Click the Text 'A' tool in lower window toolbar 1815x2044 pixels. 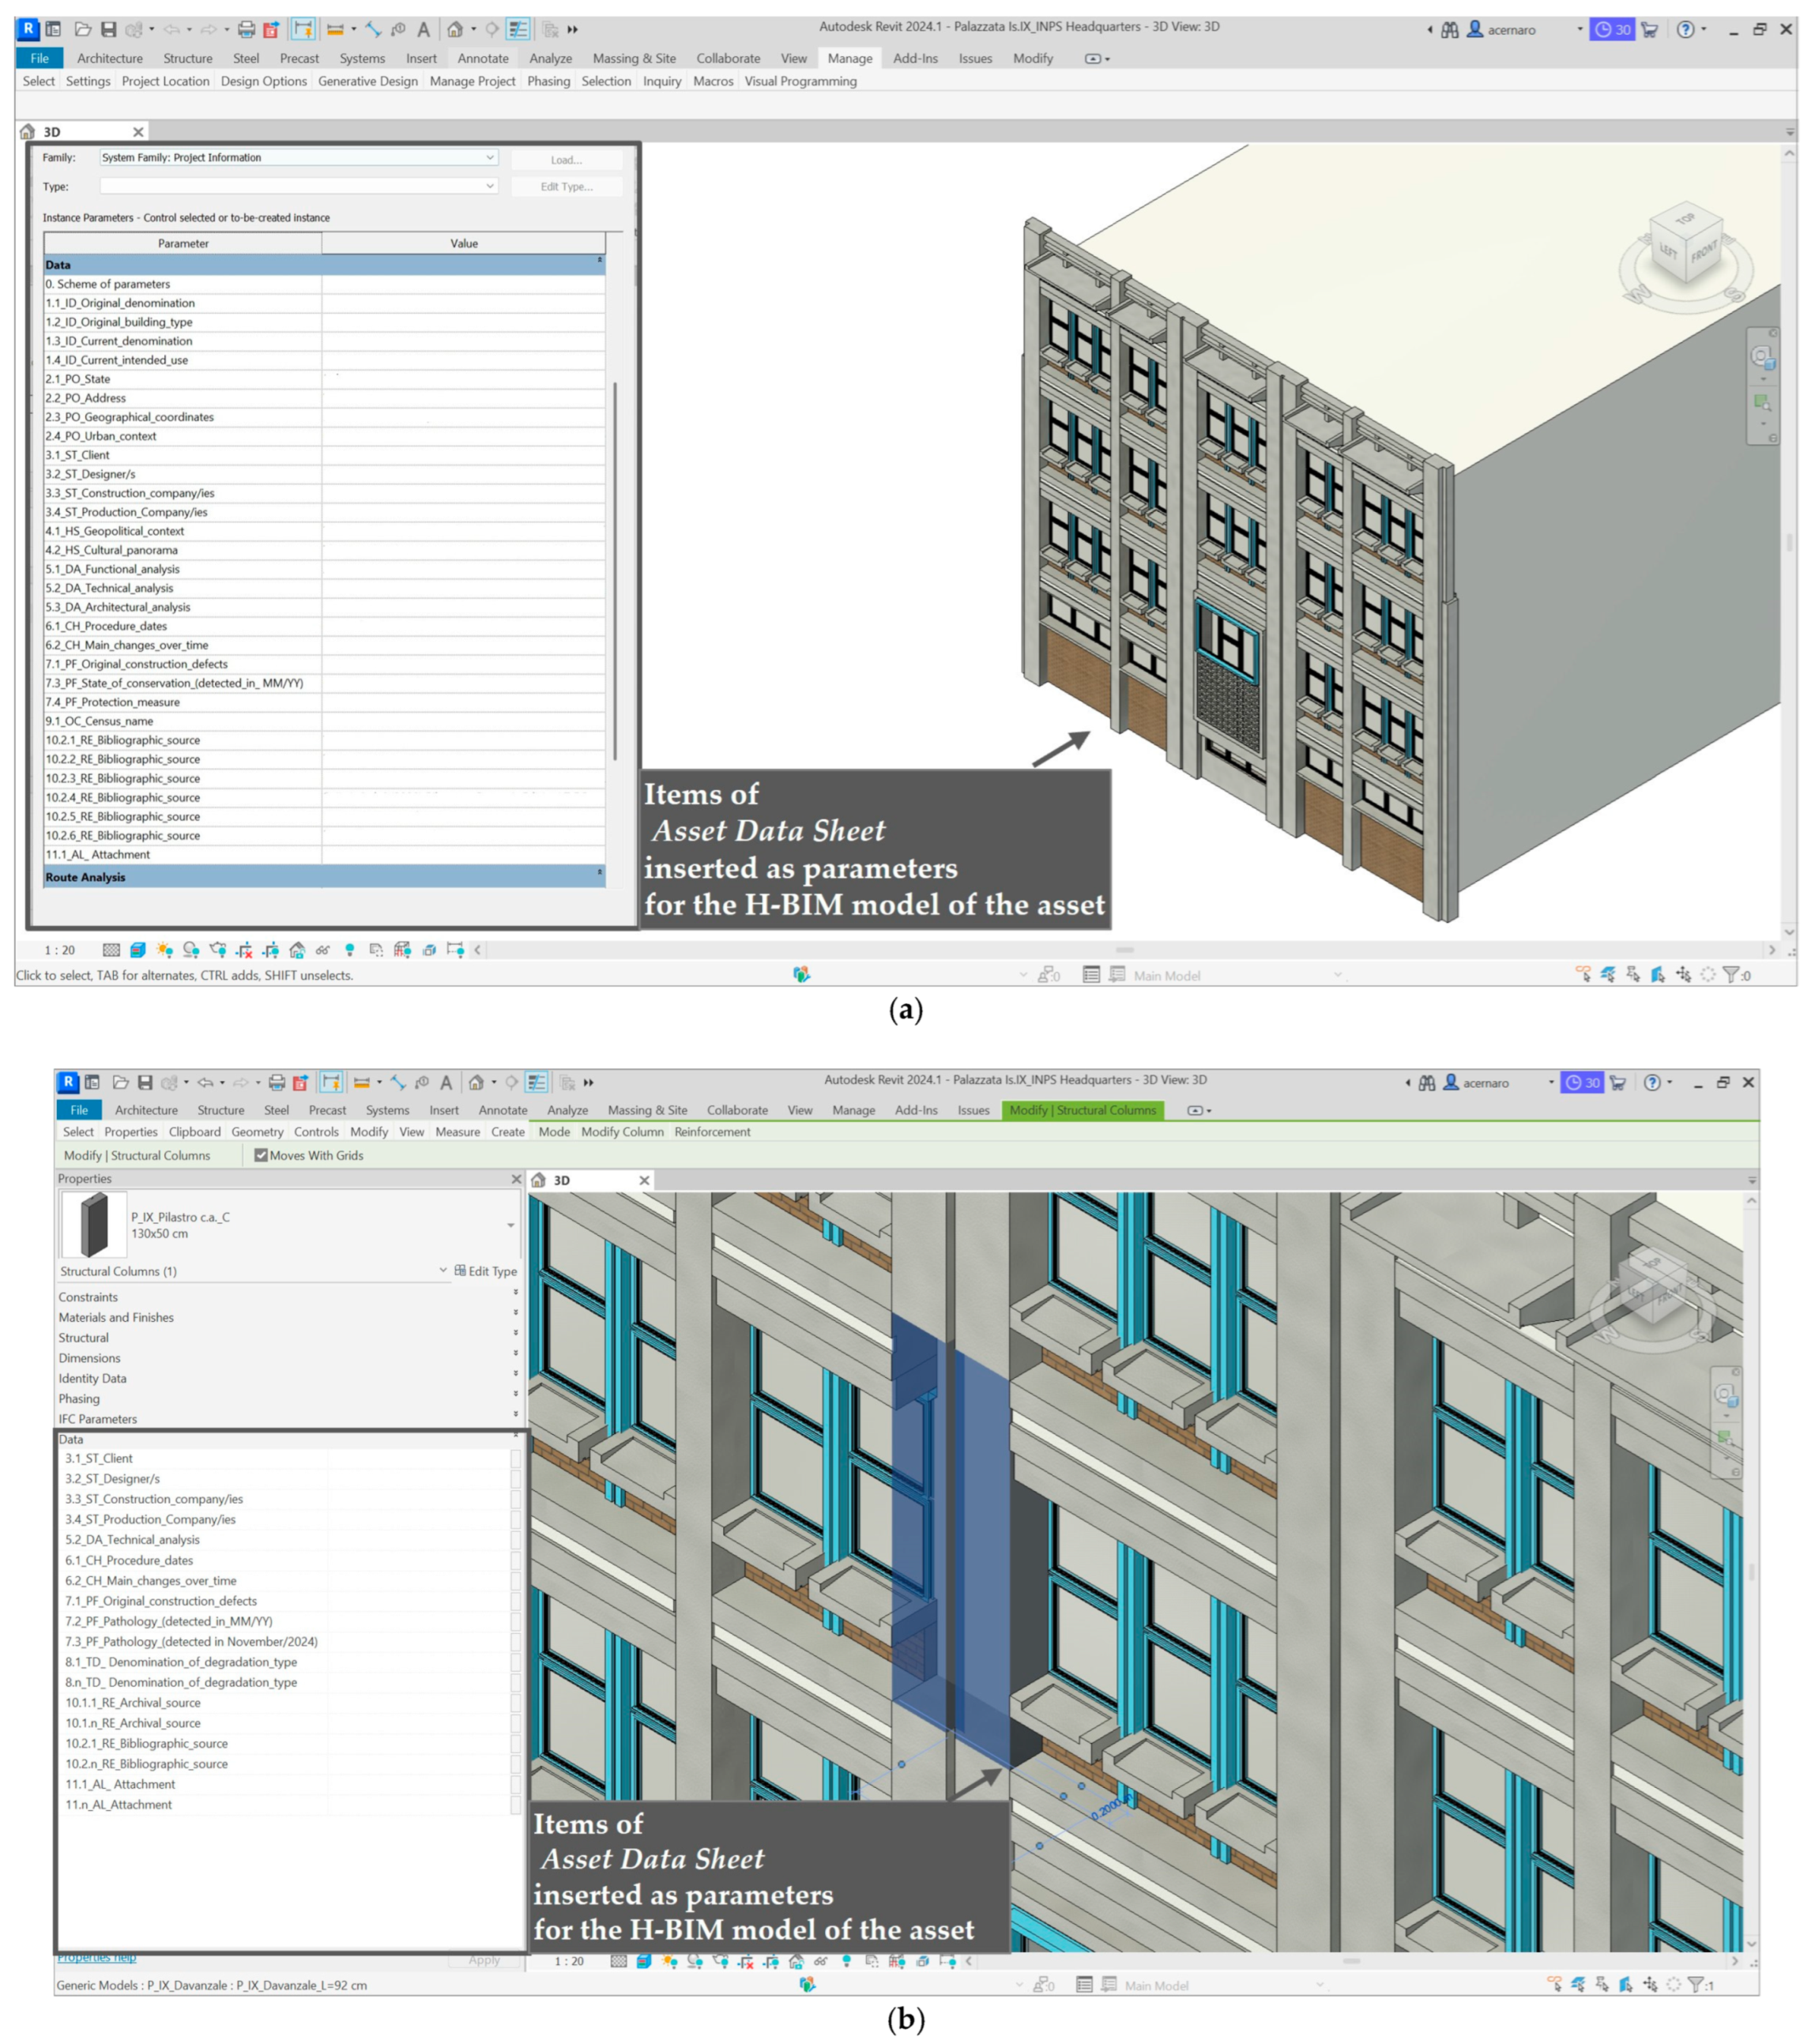[x=446, y=1082]
